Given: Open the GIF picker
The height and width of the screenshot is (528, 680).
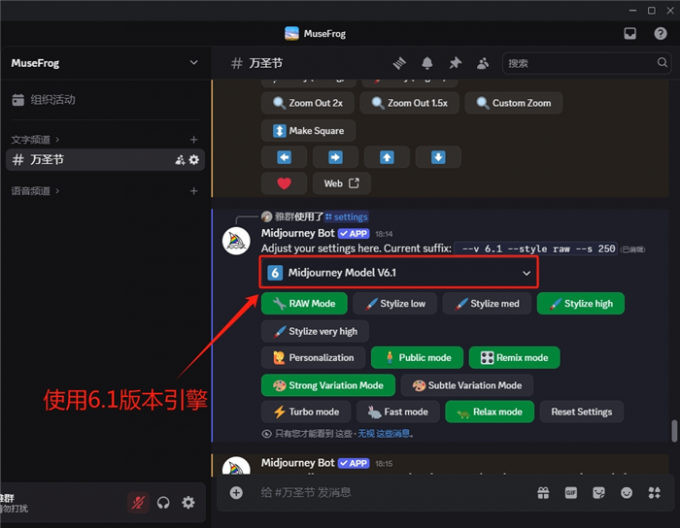Looking at the screenshot, I should [x=571, y=492].
